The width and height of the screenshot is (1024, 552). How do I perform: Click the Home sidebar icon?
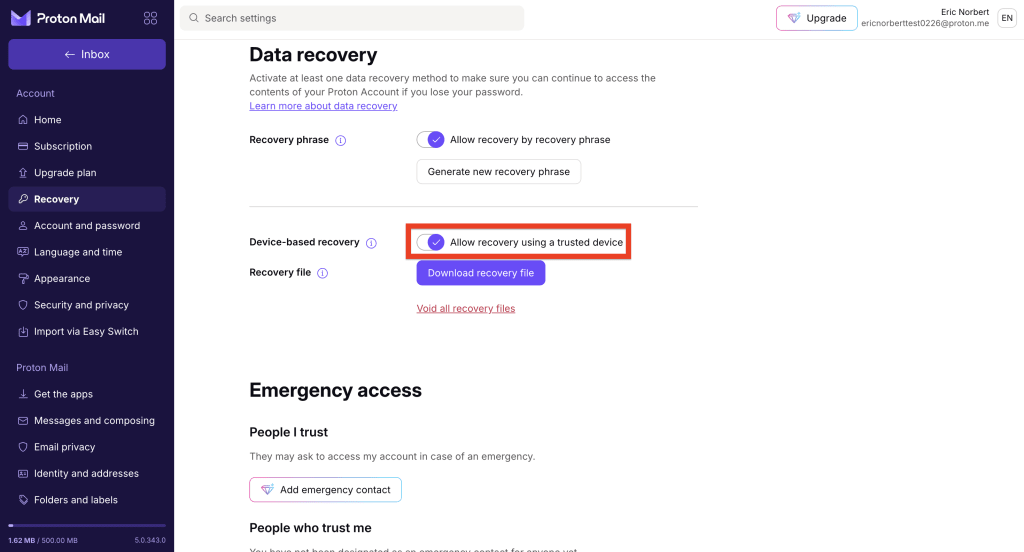23,120
